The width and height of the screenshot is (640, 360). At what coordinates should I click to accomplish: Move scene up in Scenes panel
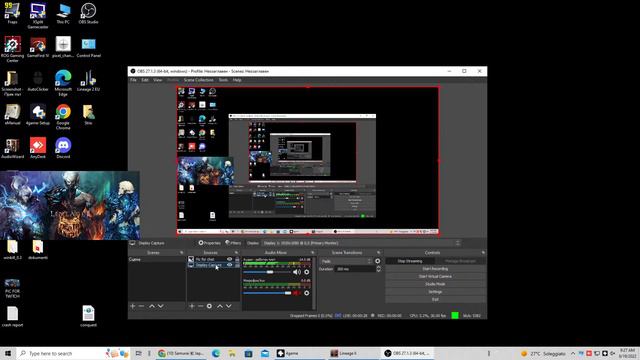click(152, 306)
